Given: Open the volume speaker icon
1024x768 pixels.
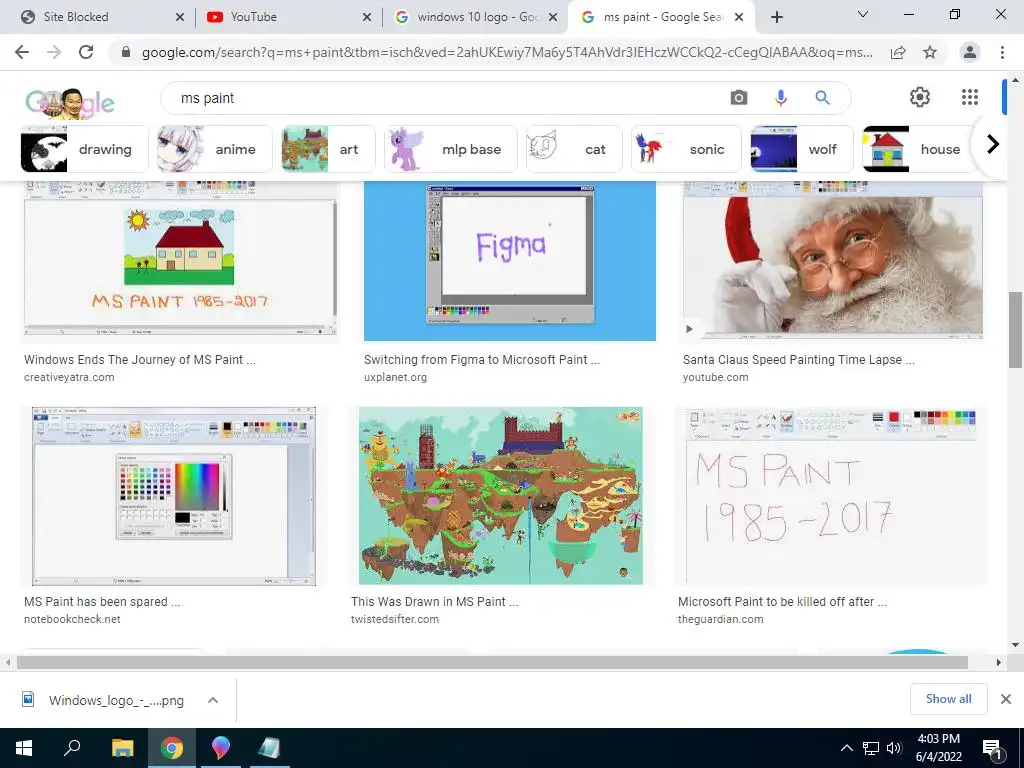Looking at the screenshot, I should click(894, 748).
